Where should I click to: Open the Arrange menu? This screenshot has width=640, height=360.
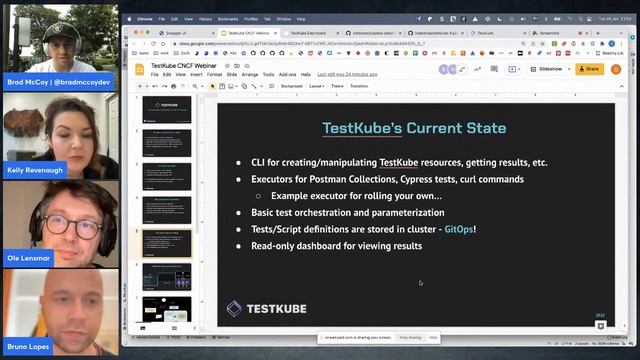250,75
